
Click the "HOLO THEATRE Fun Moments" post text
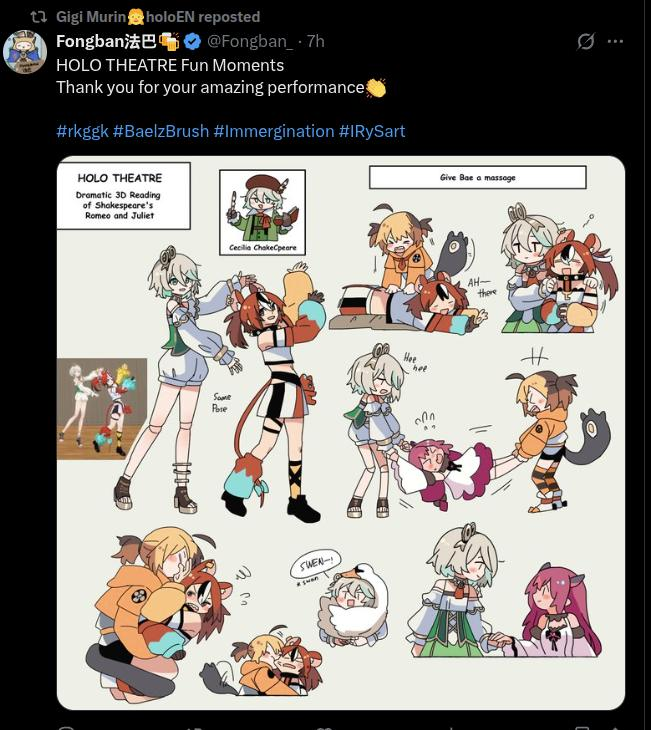click(x=170, y=65)
